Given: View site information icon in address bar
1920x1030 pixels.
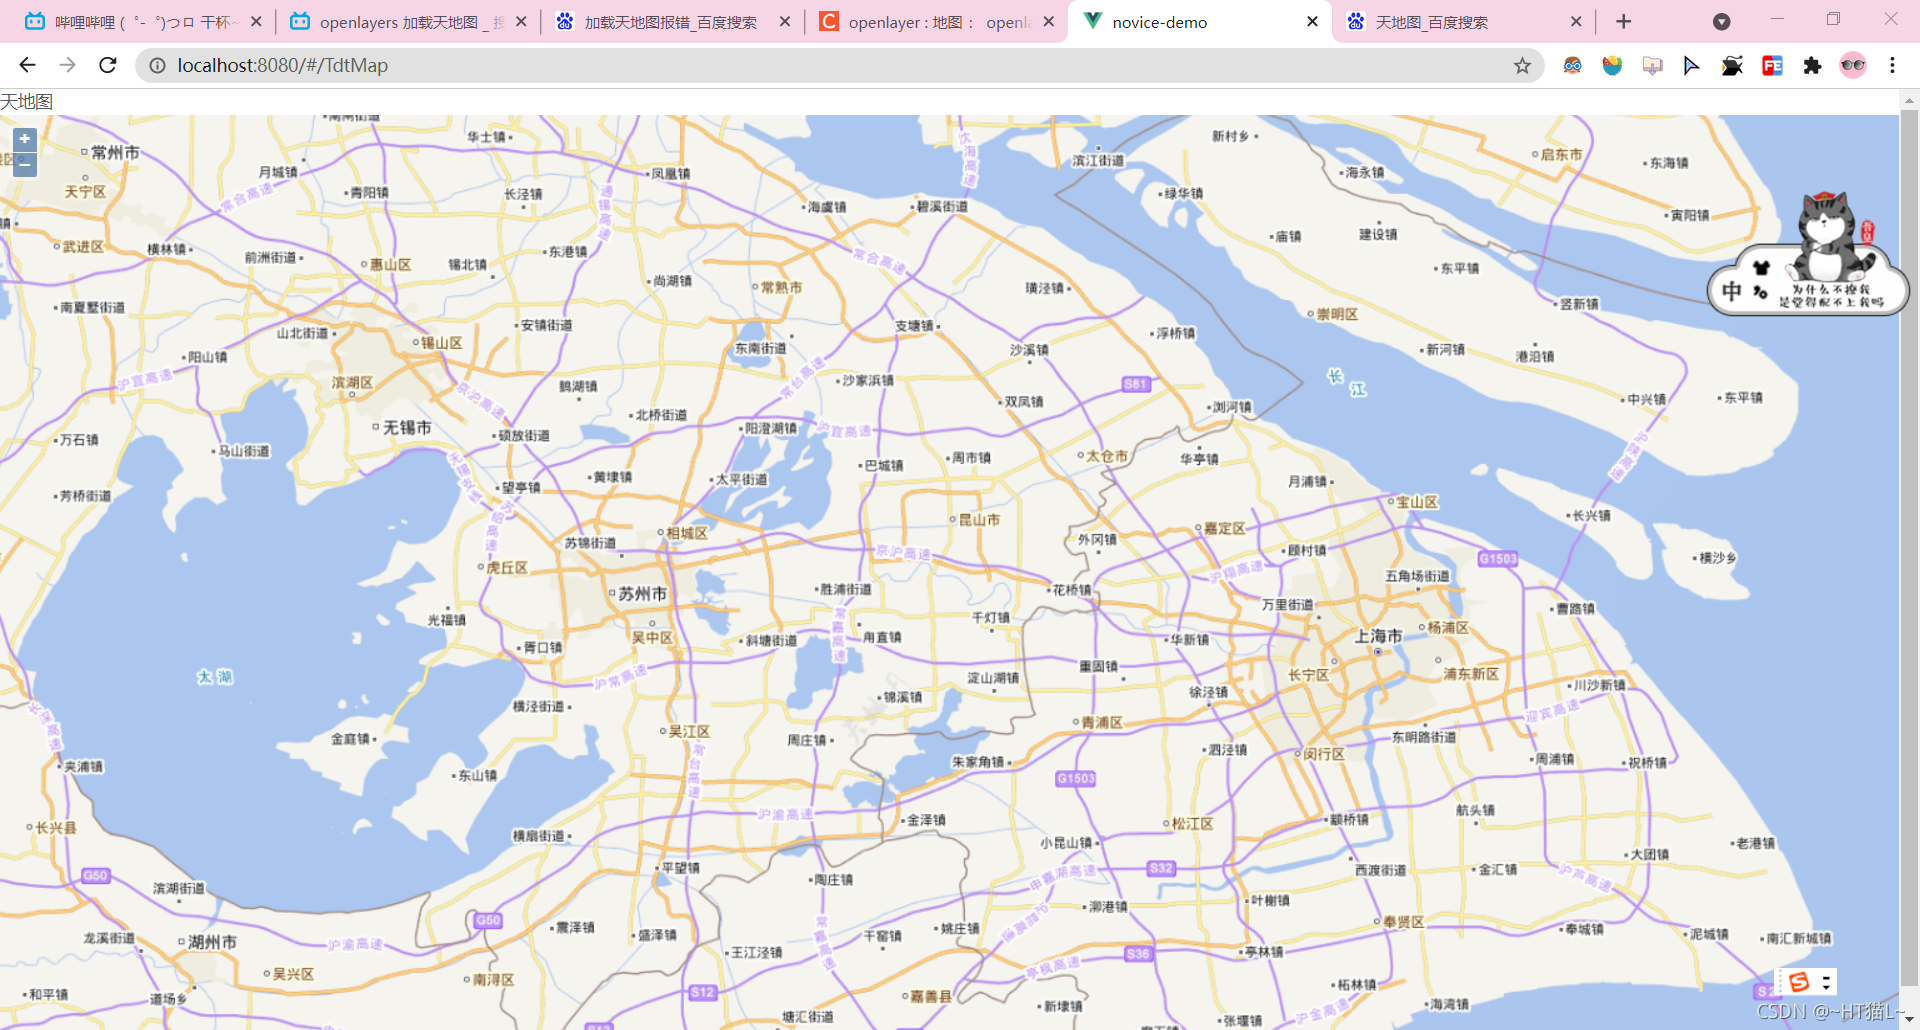Looking at the screenshot, I should (x=157, y=65).
